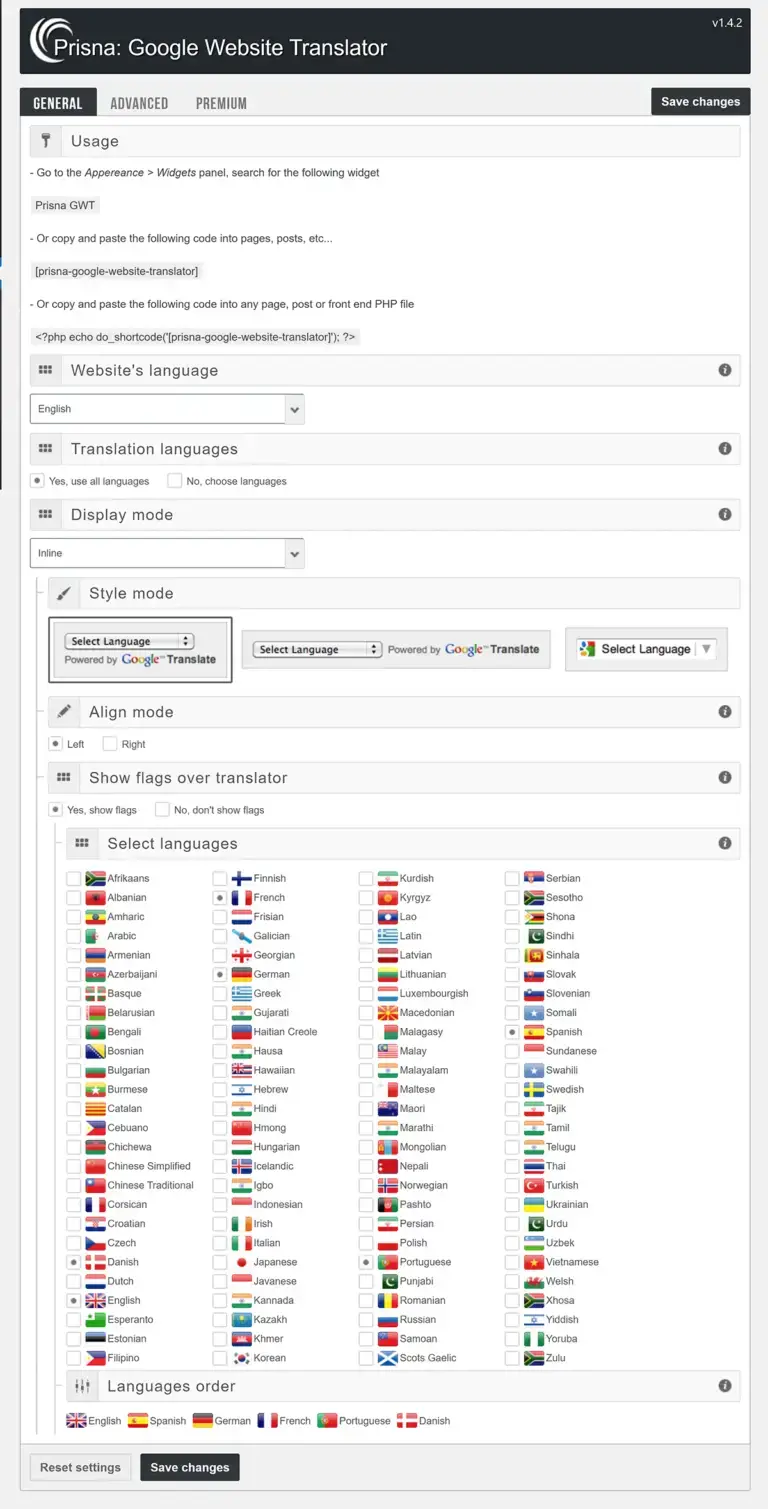Select 'No, don't show flags' option
This screenshot has width=768, height=1509.
pyautogui.click(x=162, y=810)
